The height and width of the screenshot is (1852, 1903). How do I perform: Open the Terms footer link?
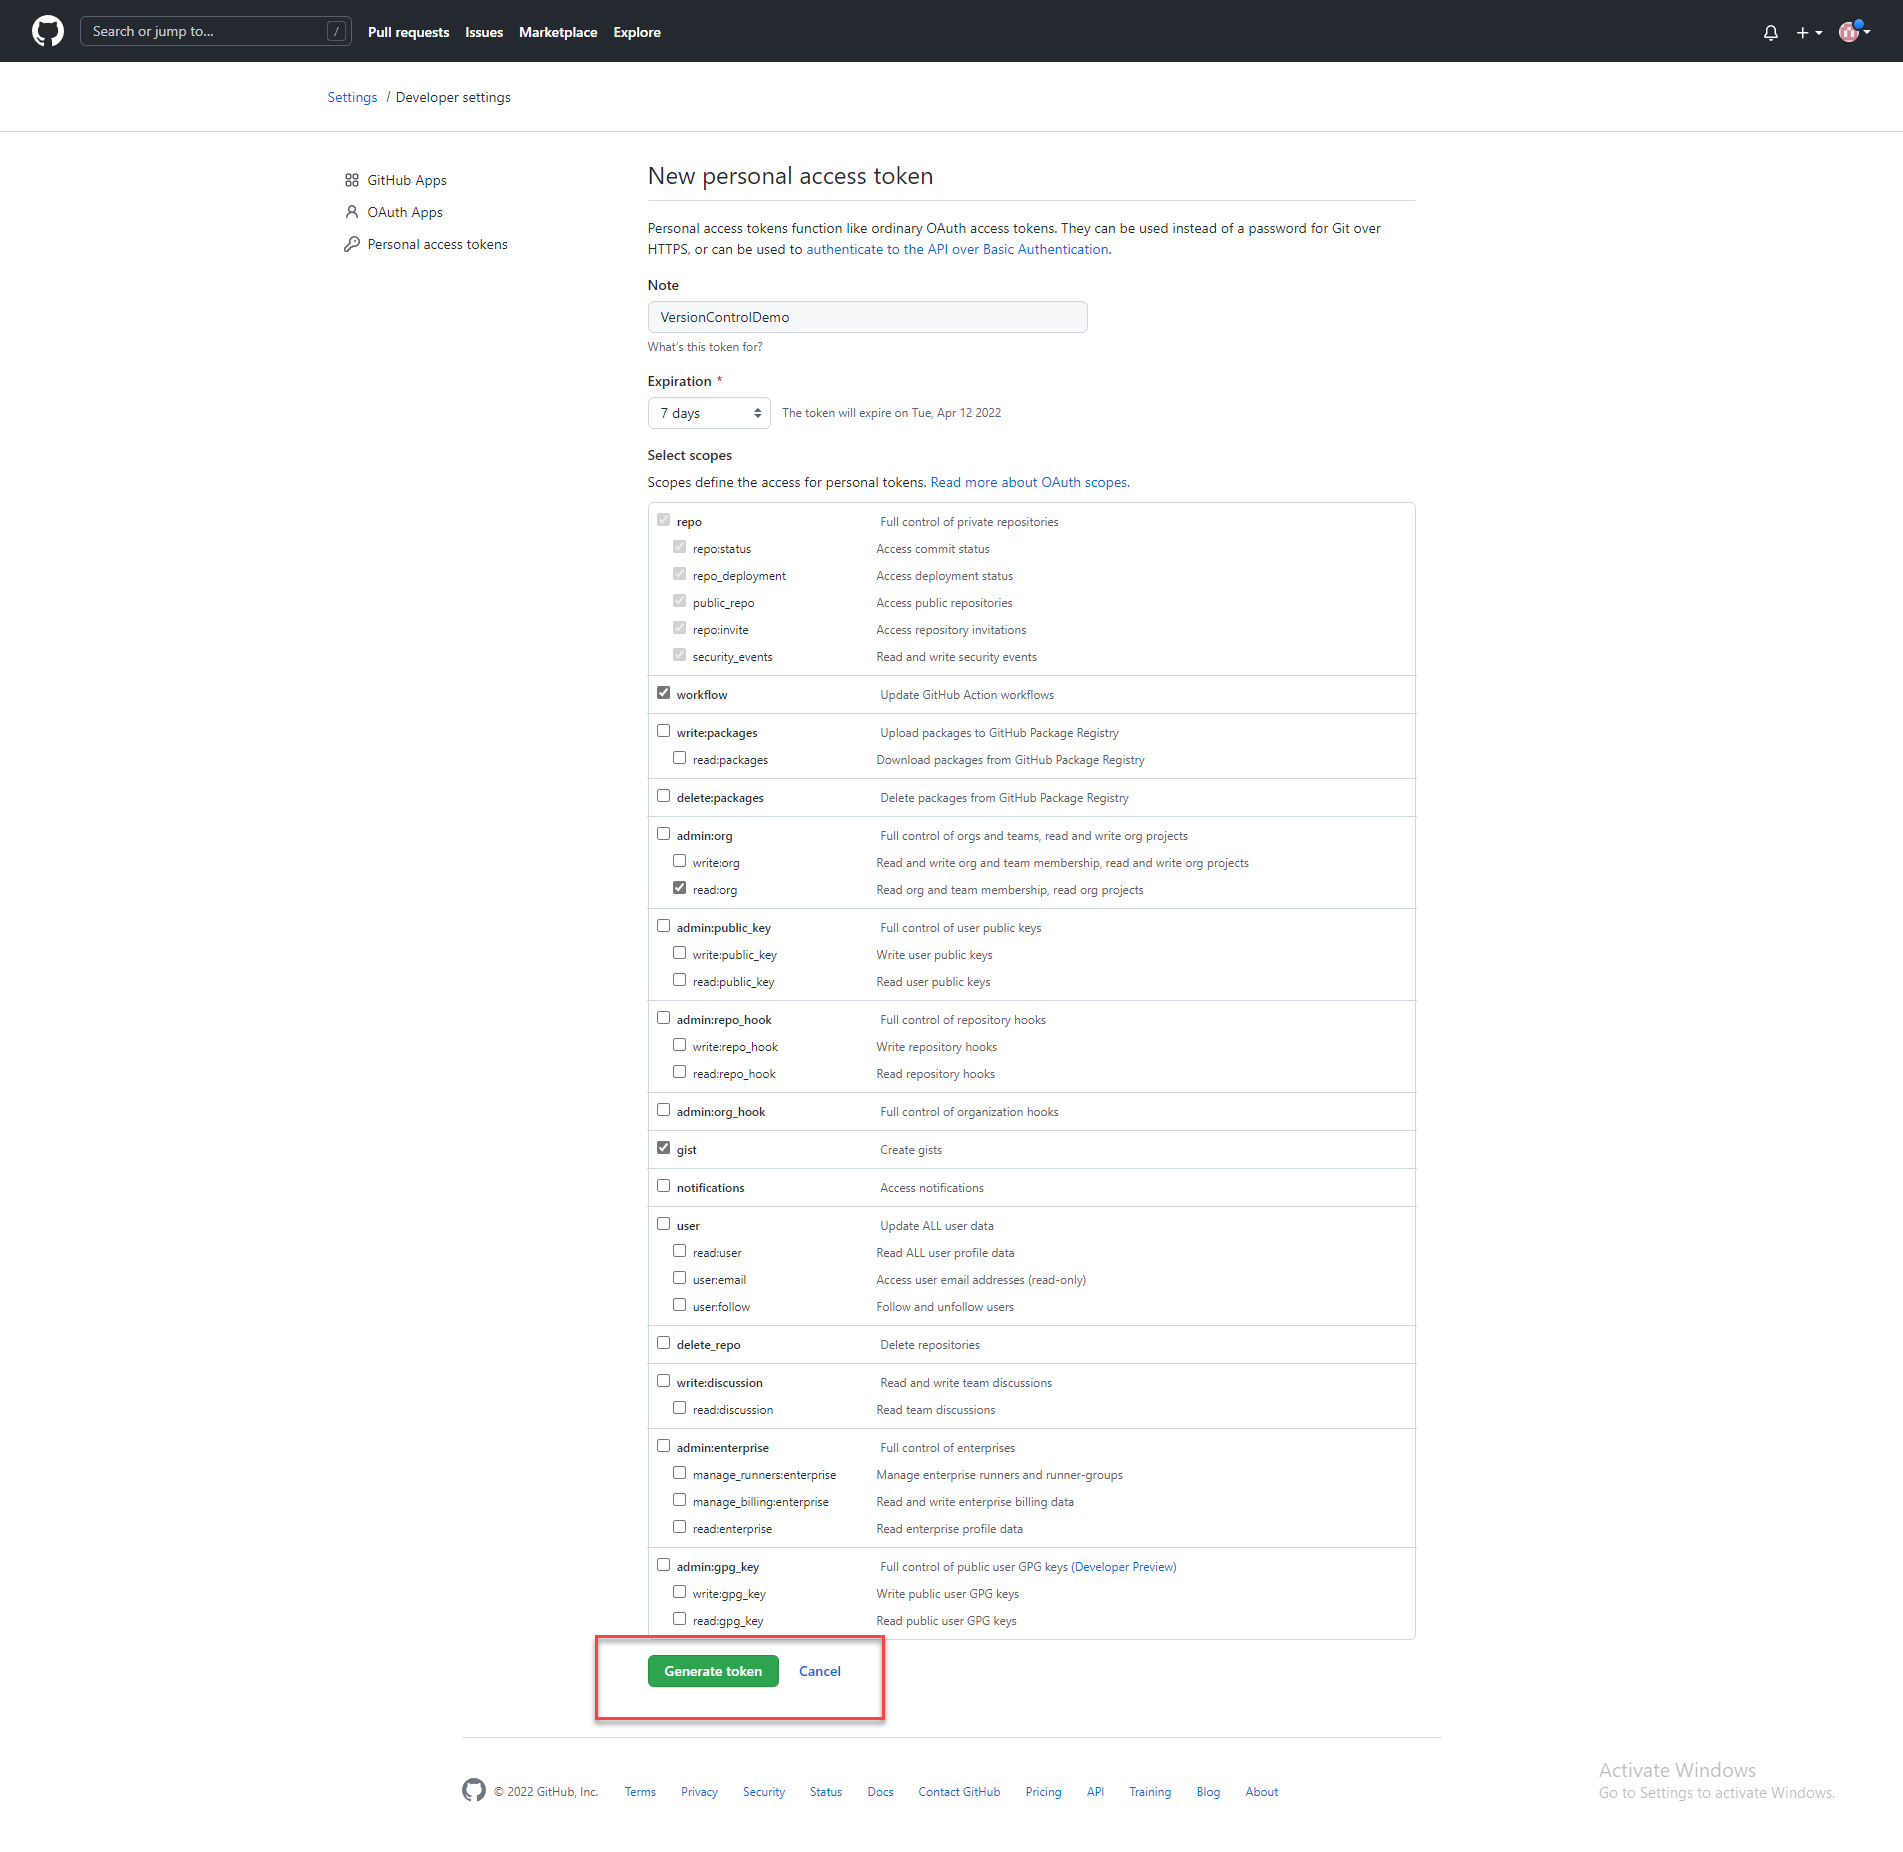[640, 1792]
